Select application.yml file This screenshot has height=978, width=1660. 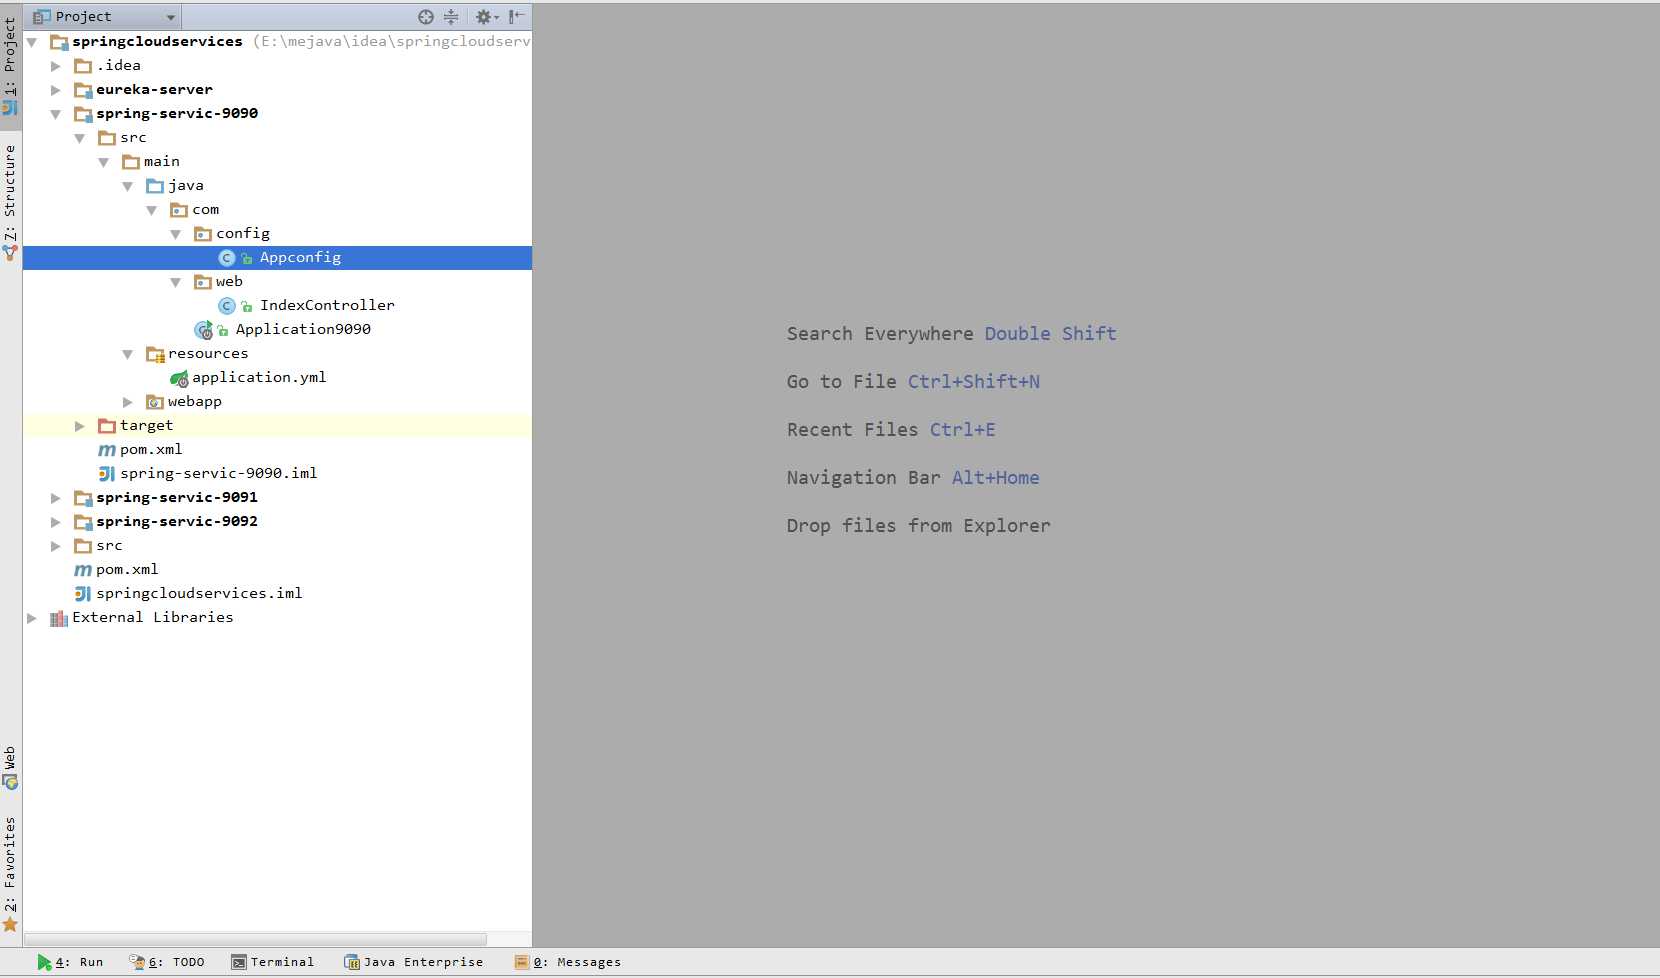point(259,378)
